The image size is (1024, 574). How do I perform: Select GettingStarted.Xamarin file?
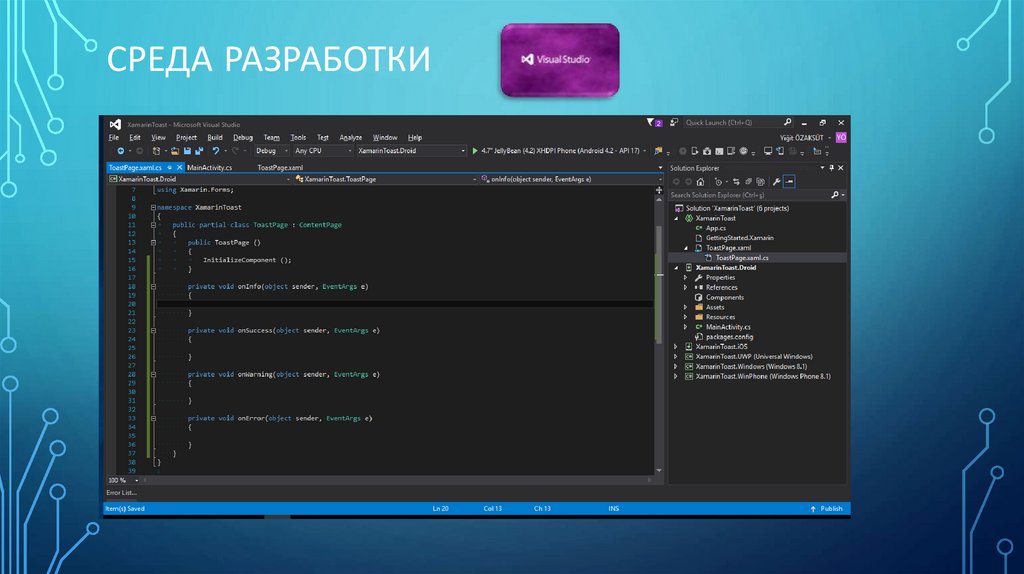click(x=739, y=238)
